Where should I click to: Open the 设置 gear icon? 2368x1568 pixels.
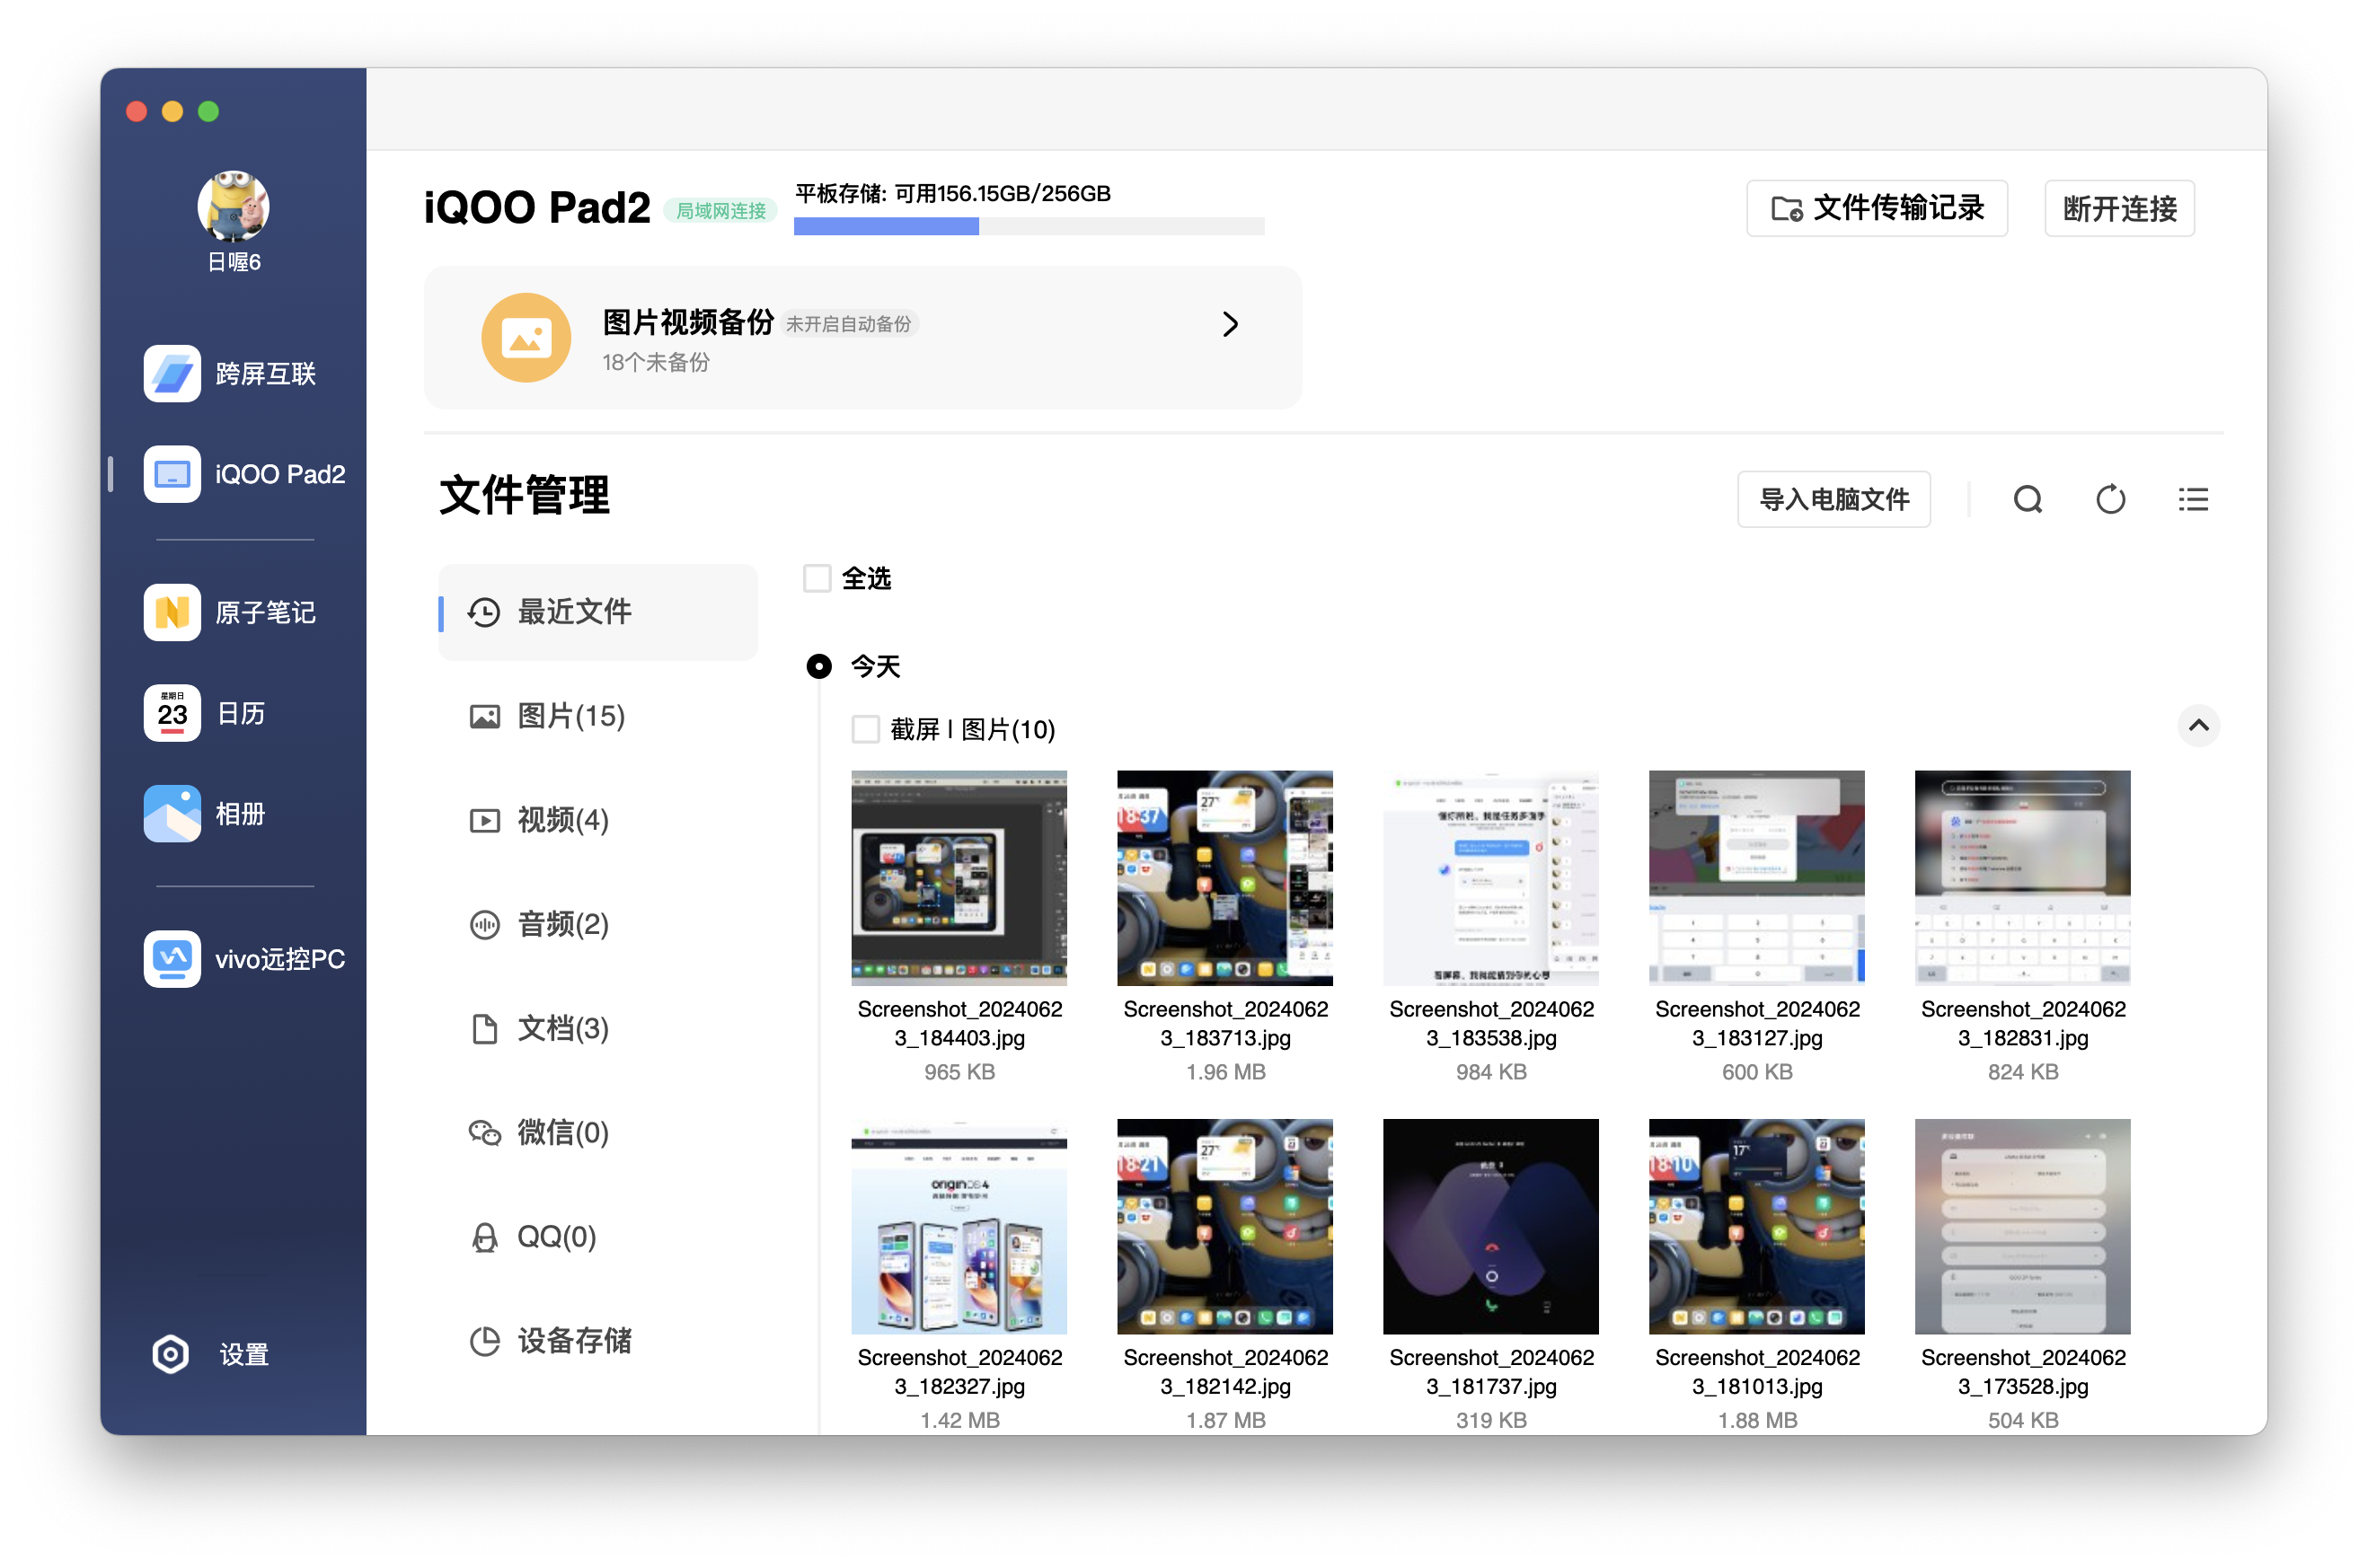click(171, 1355)
